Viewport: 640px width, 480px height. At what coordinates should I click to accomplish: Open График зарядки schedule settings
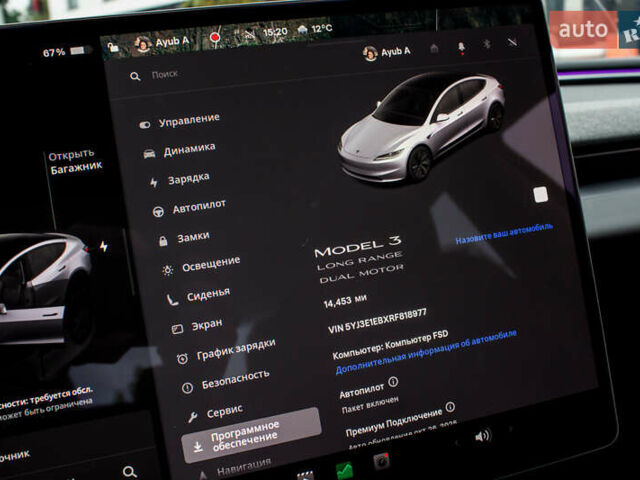tap(234, 349)
